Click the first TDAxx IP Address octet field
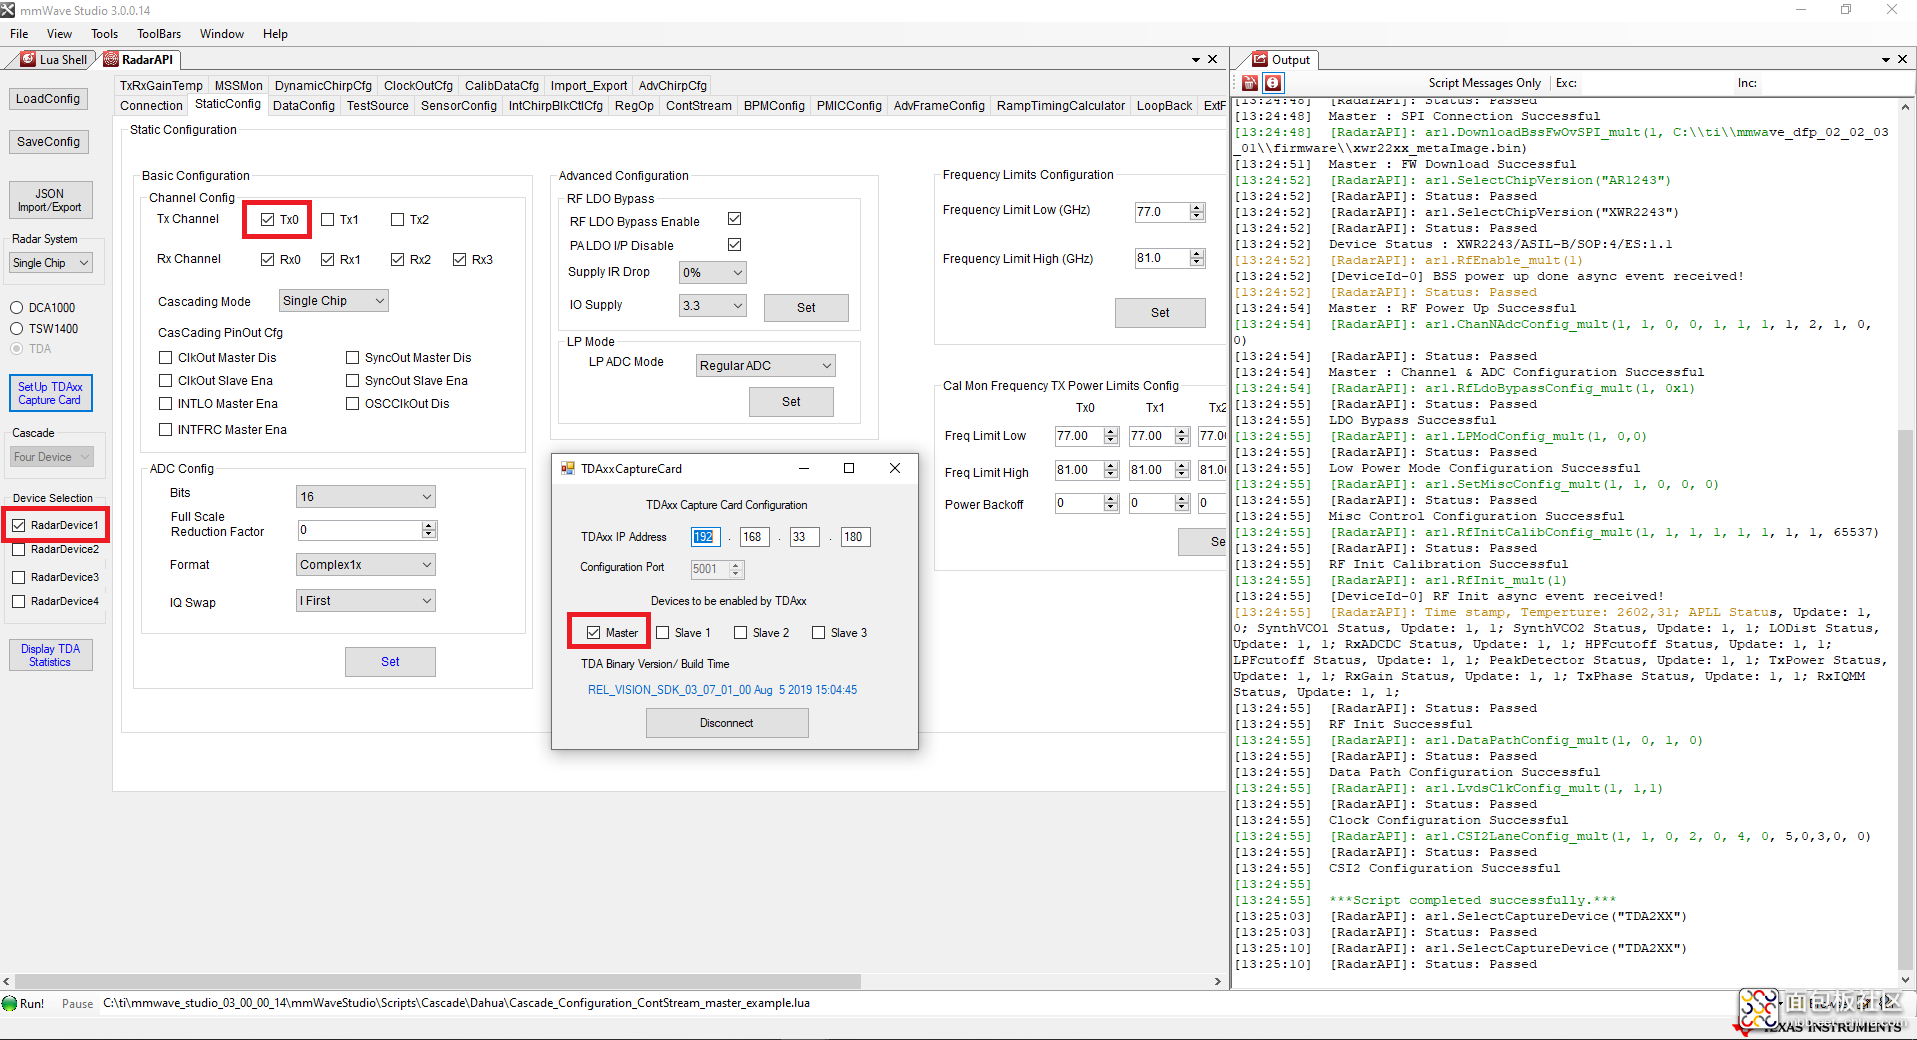This screenshot has height=1040, width=1917. 705,537
